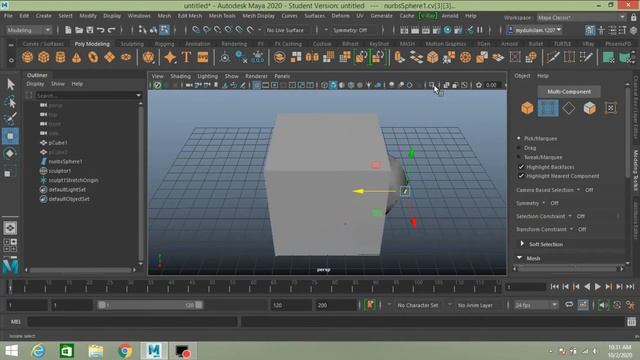640x360 pixels.
Task: Toggle playback loop button
Action: [x=569, y=305]
